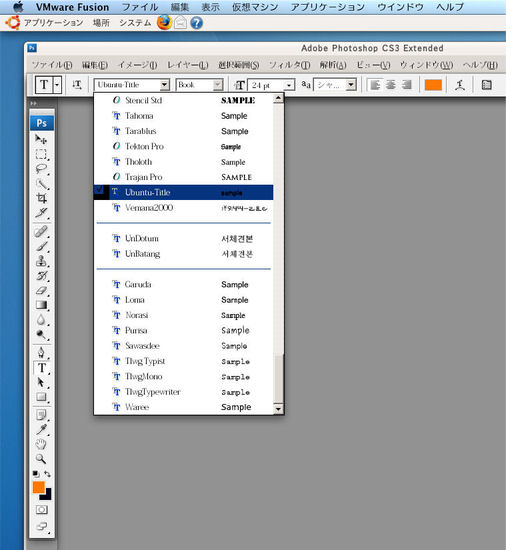Select the Notes tool
506x550 pixels.
41,415
